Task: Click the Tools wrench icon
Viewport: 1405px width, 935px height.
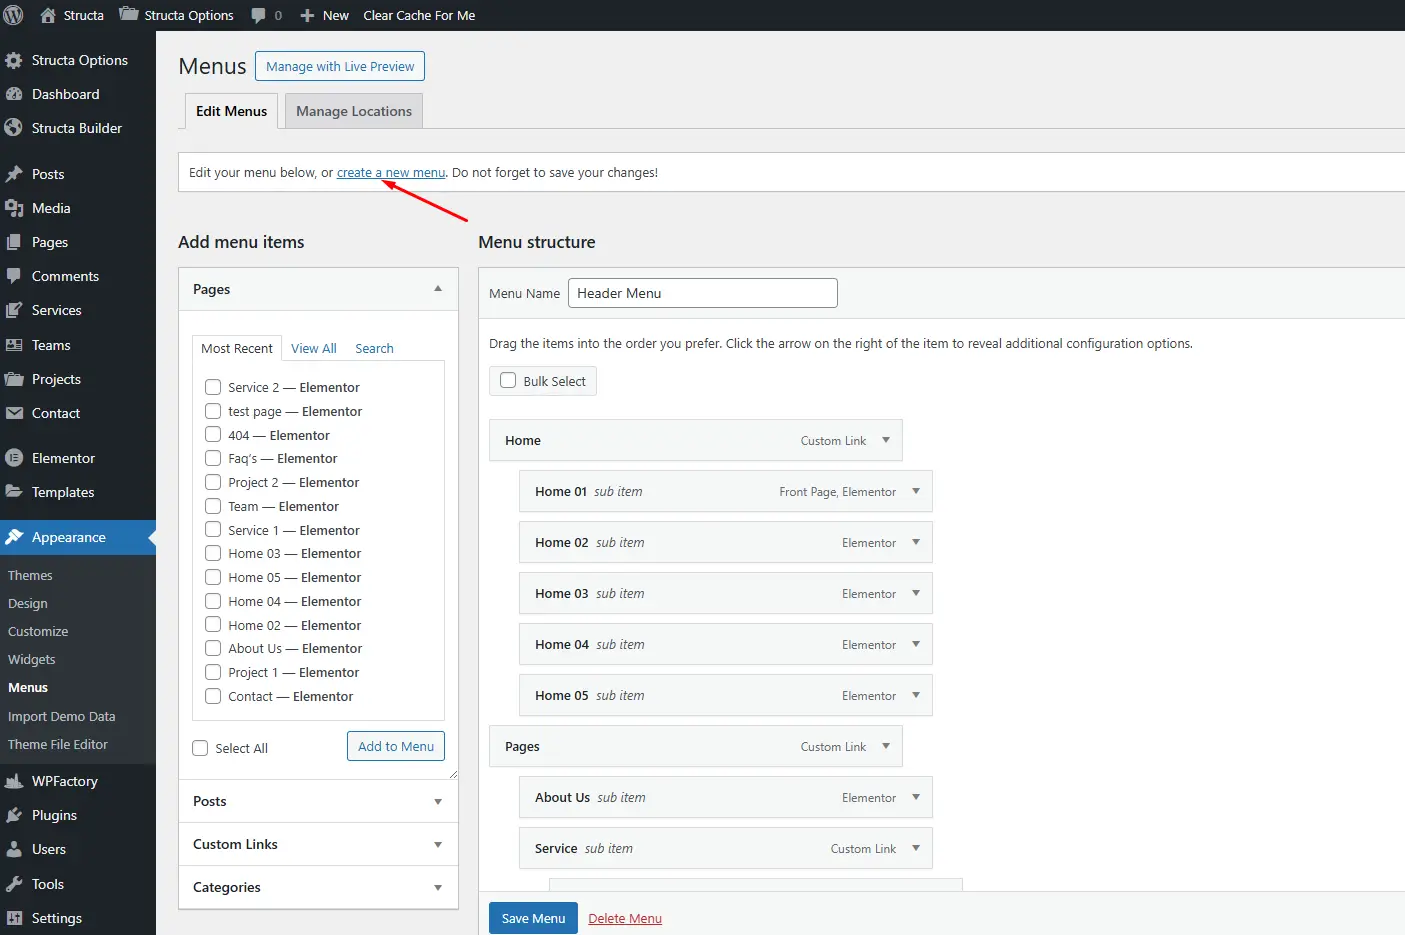Action: coord(14,884)
